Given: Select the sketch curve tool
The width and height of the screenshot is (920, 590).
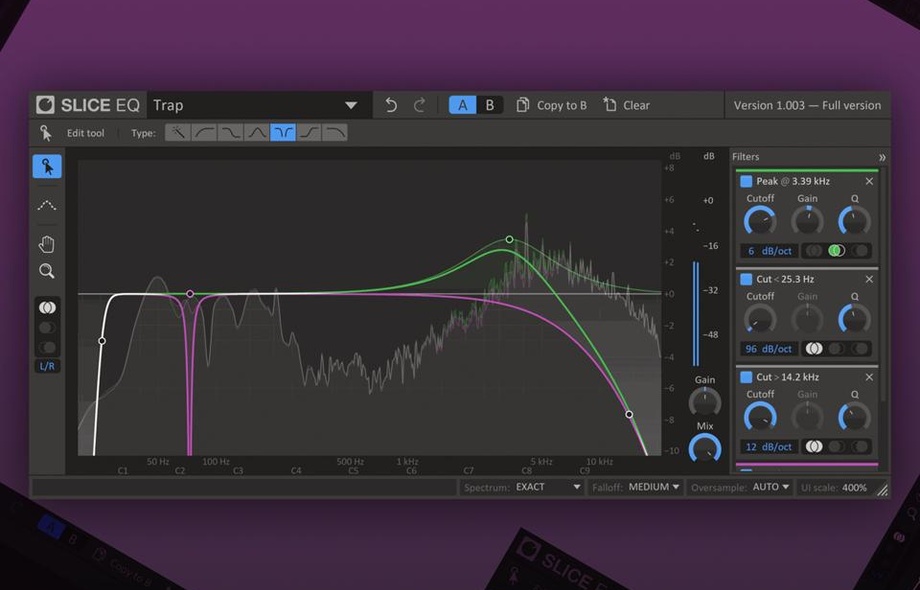Looking at the screenshot, I should tap(47, 205).
